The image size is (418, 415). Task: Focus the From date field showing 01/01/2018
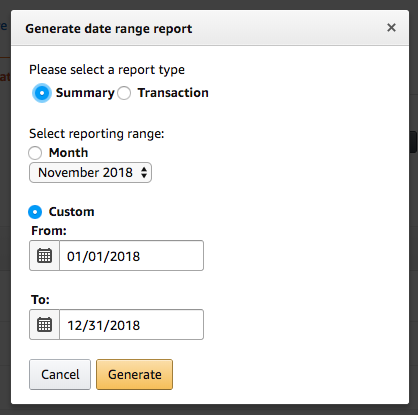pyautogui.click(x=131, y=256)
